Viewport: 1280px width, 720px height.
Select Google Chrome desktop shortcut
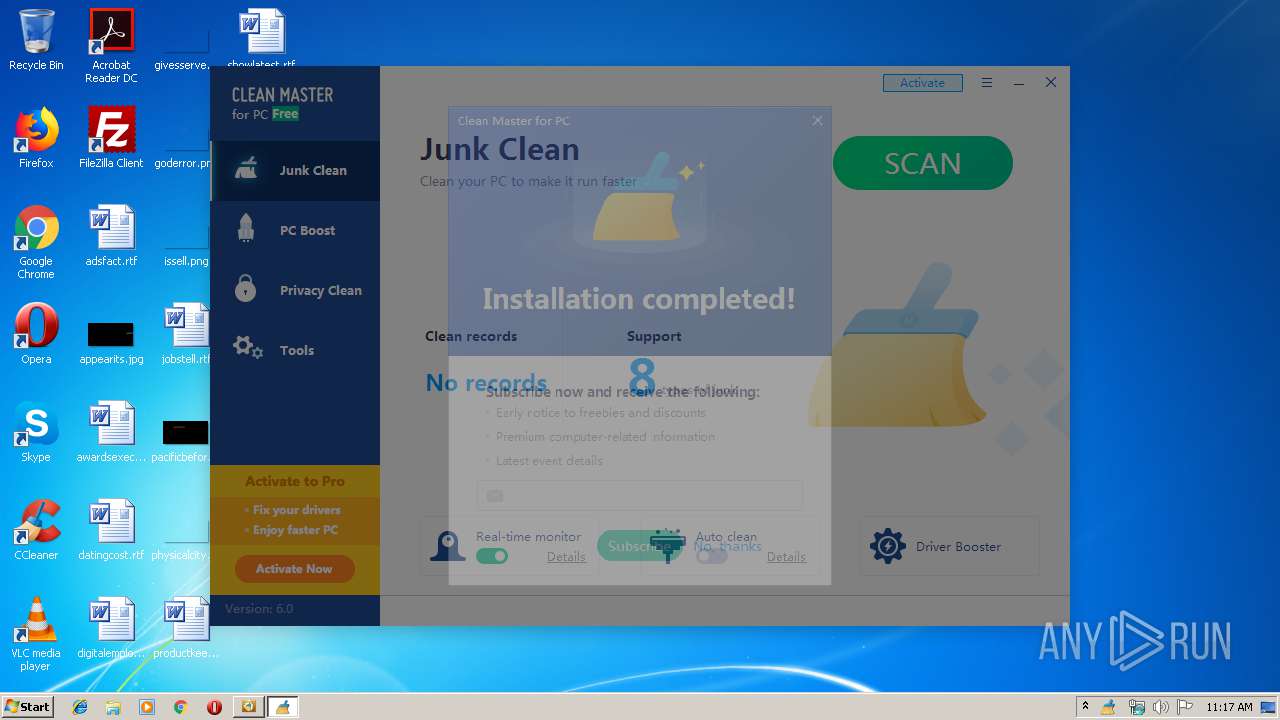36,242
